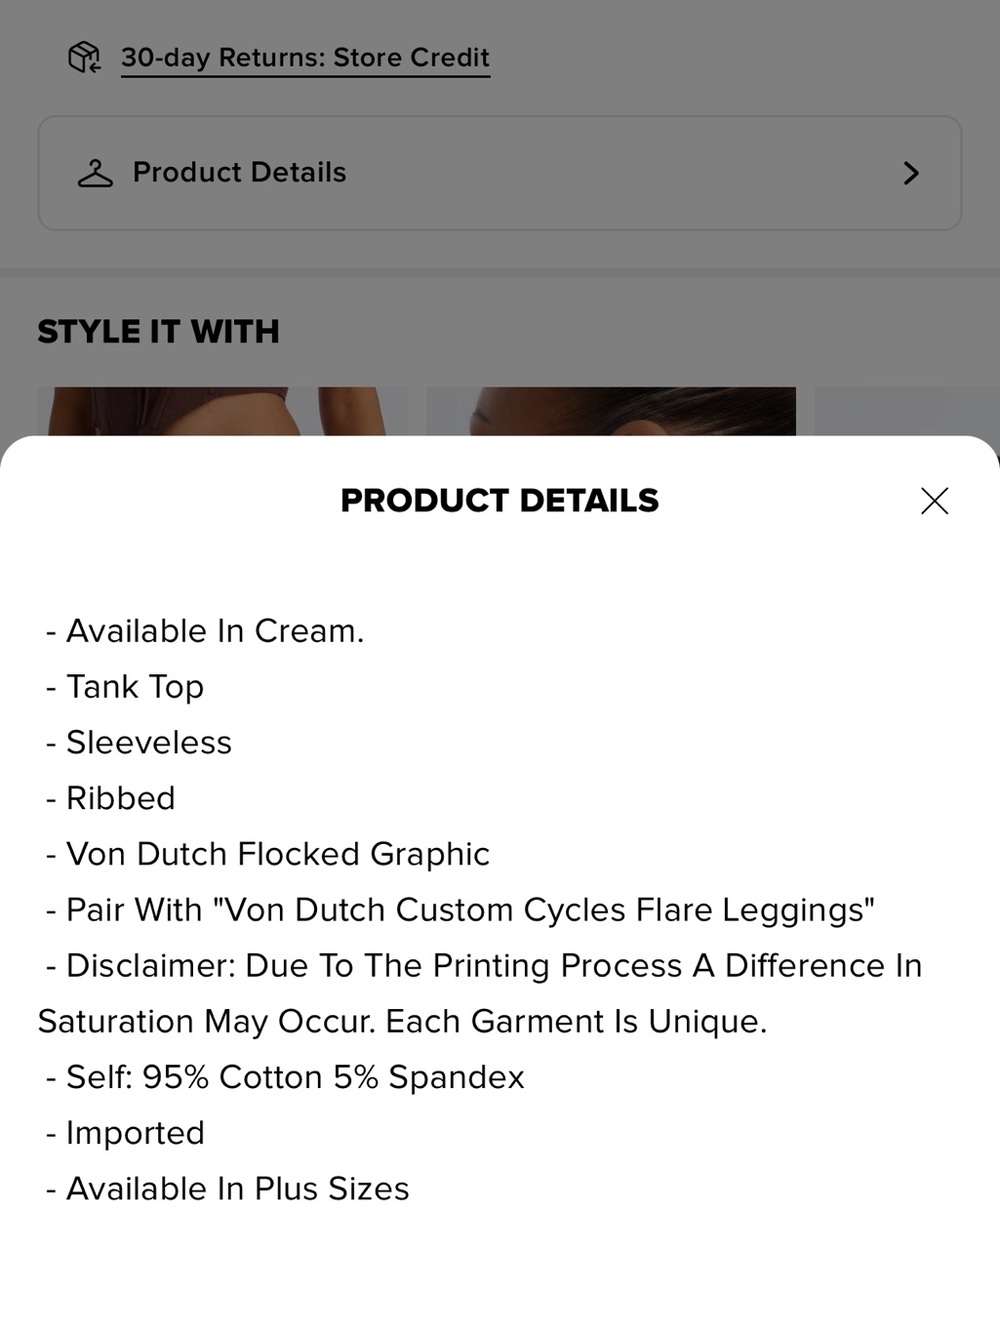Click the Tank Top detail line
Screen dimensions: 1000x1333
125,687
